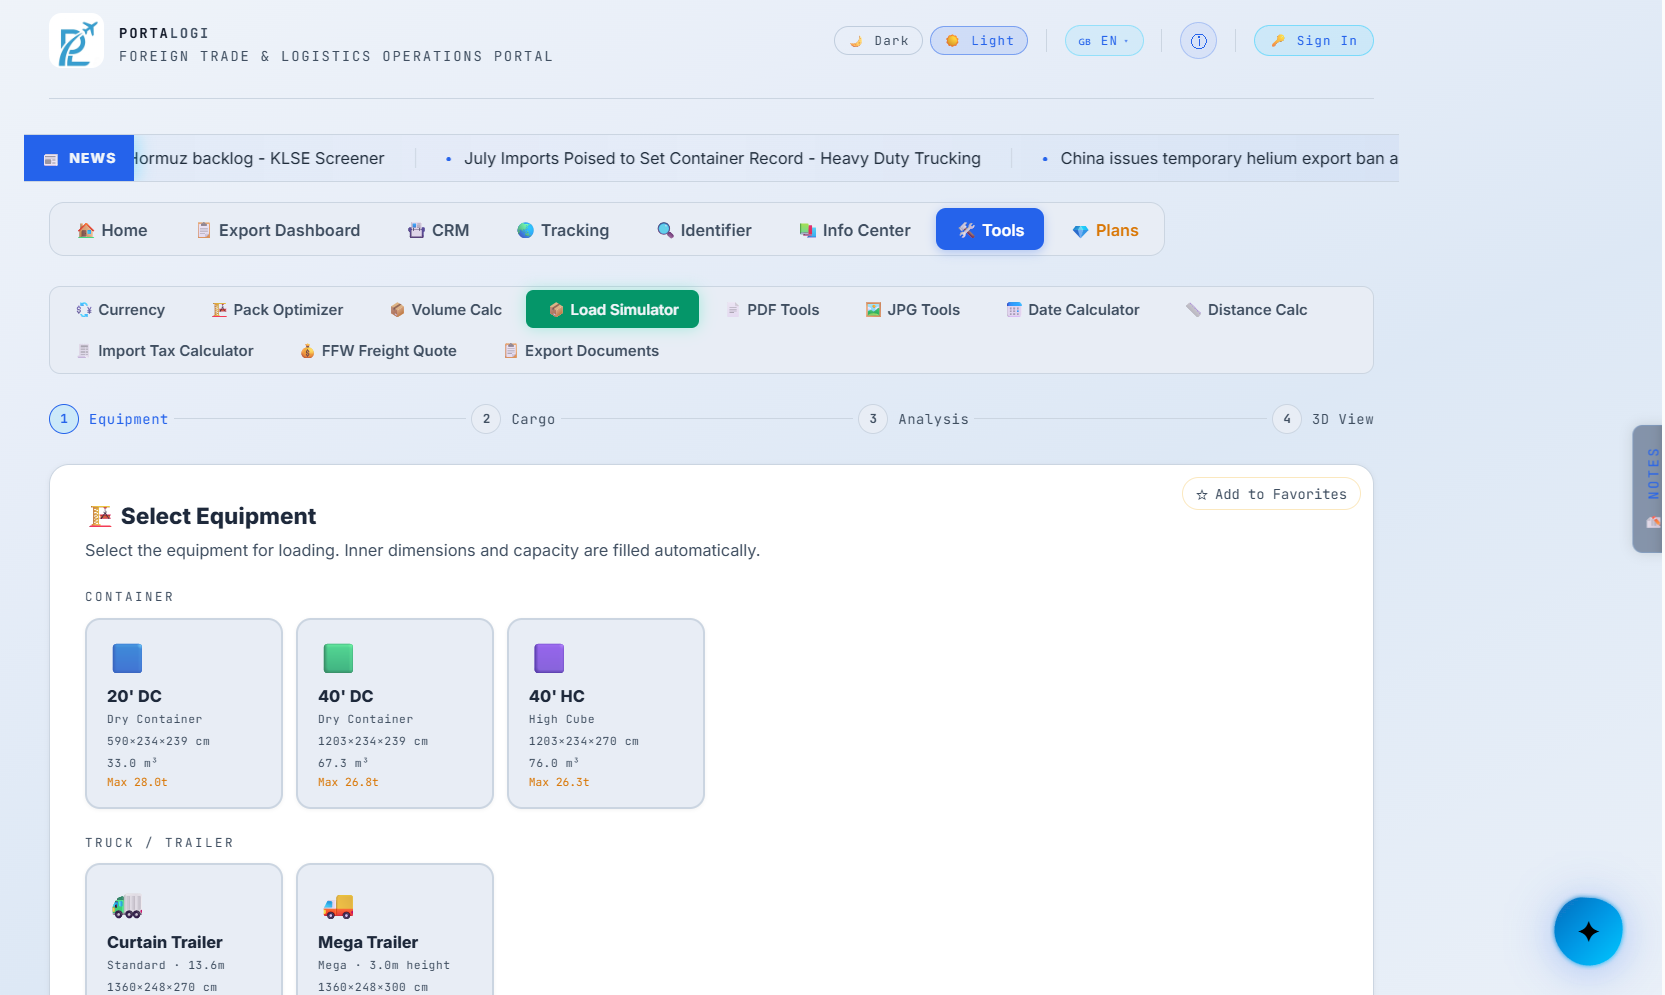Click Add to Favorites

click(x=1271, y=494)
